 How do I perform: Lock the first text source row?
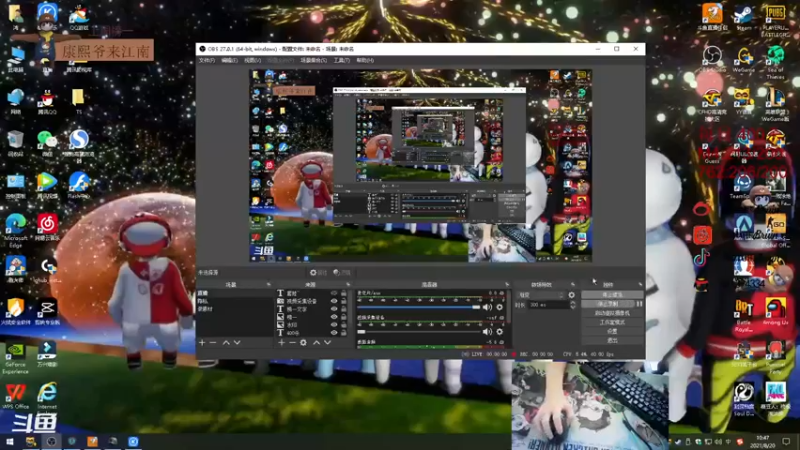coord(344,293)
